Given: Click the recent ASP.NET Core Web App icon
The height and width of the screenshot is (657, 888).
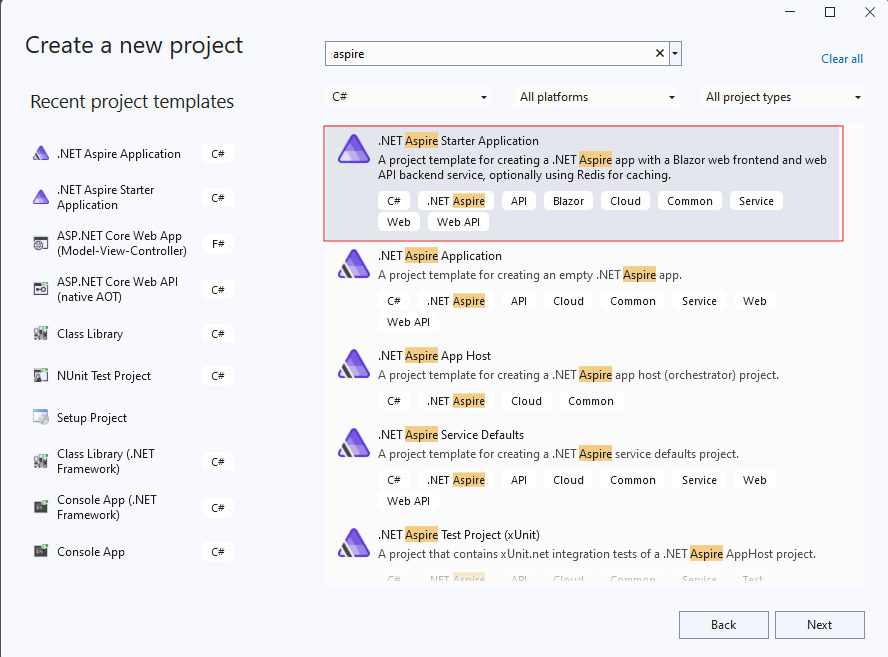Looking at the screenshot, I should pos(41,243).
